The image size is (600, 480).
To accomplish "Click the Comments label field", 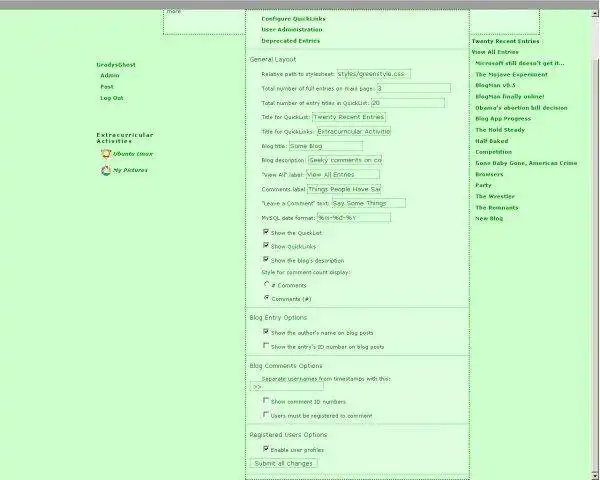I will [x=344, y=189].
